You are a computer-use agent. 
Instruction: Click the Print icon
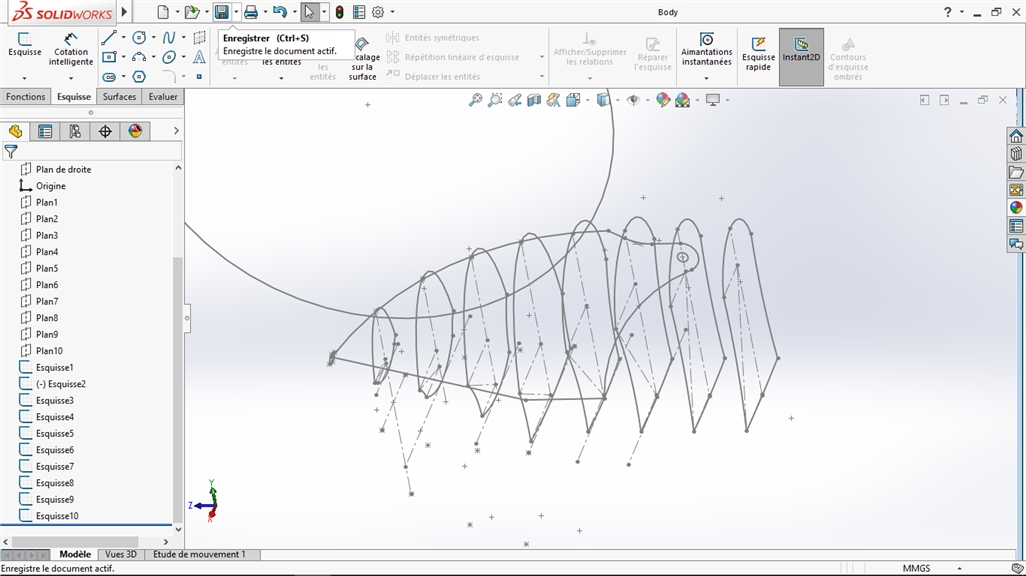(x=251, y=12)
